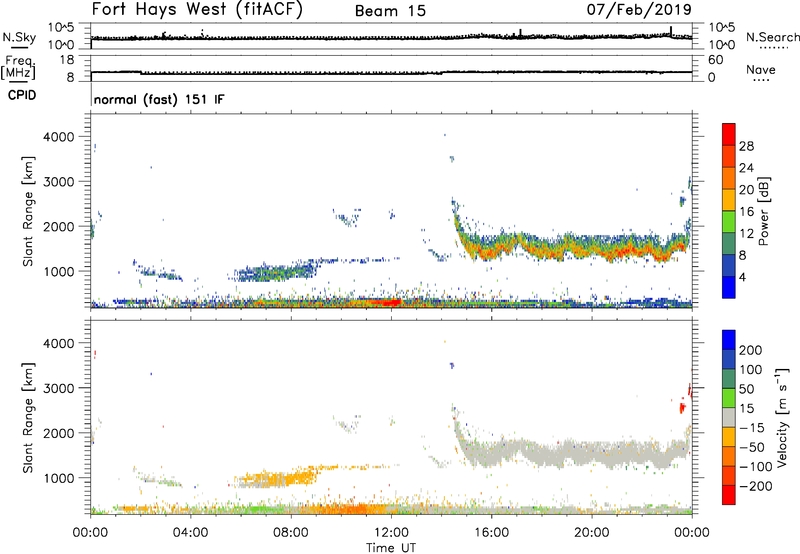
Task: Click the '200' value on the Velocity colorbar
Action: tap(751, 350)
